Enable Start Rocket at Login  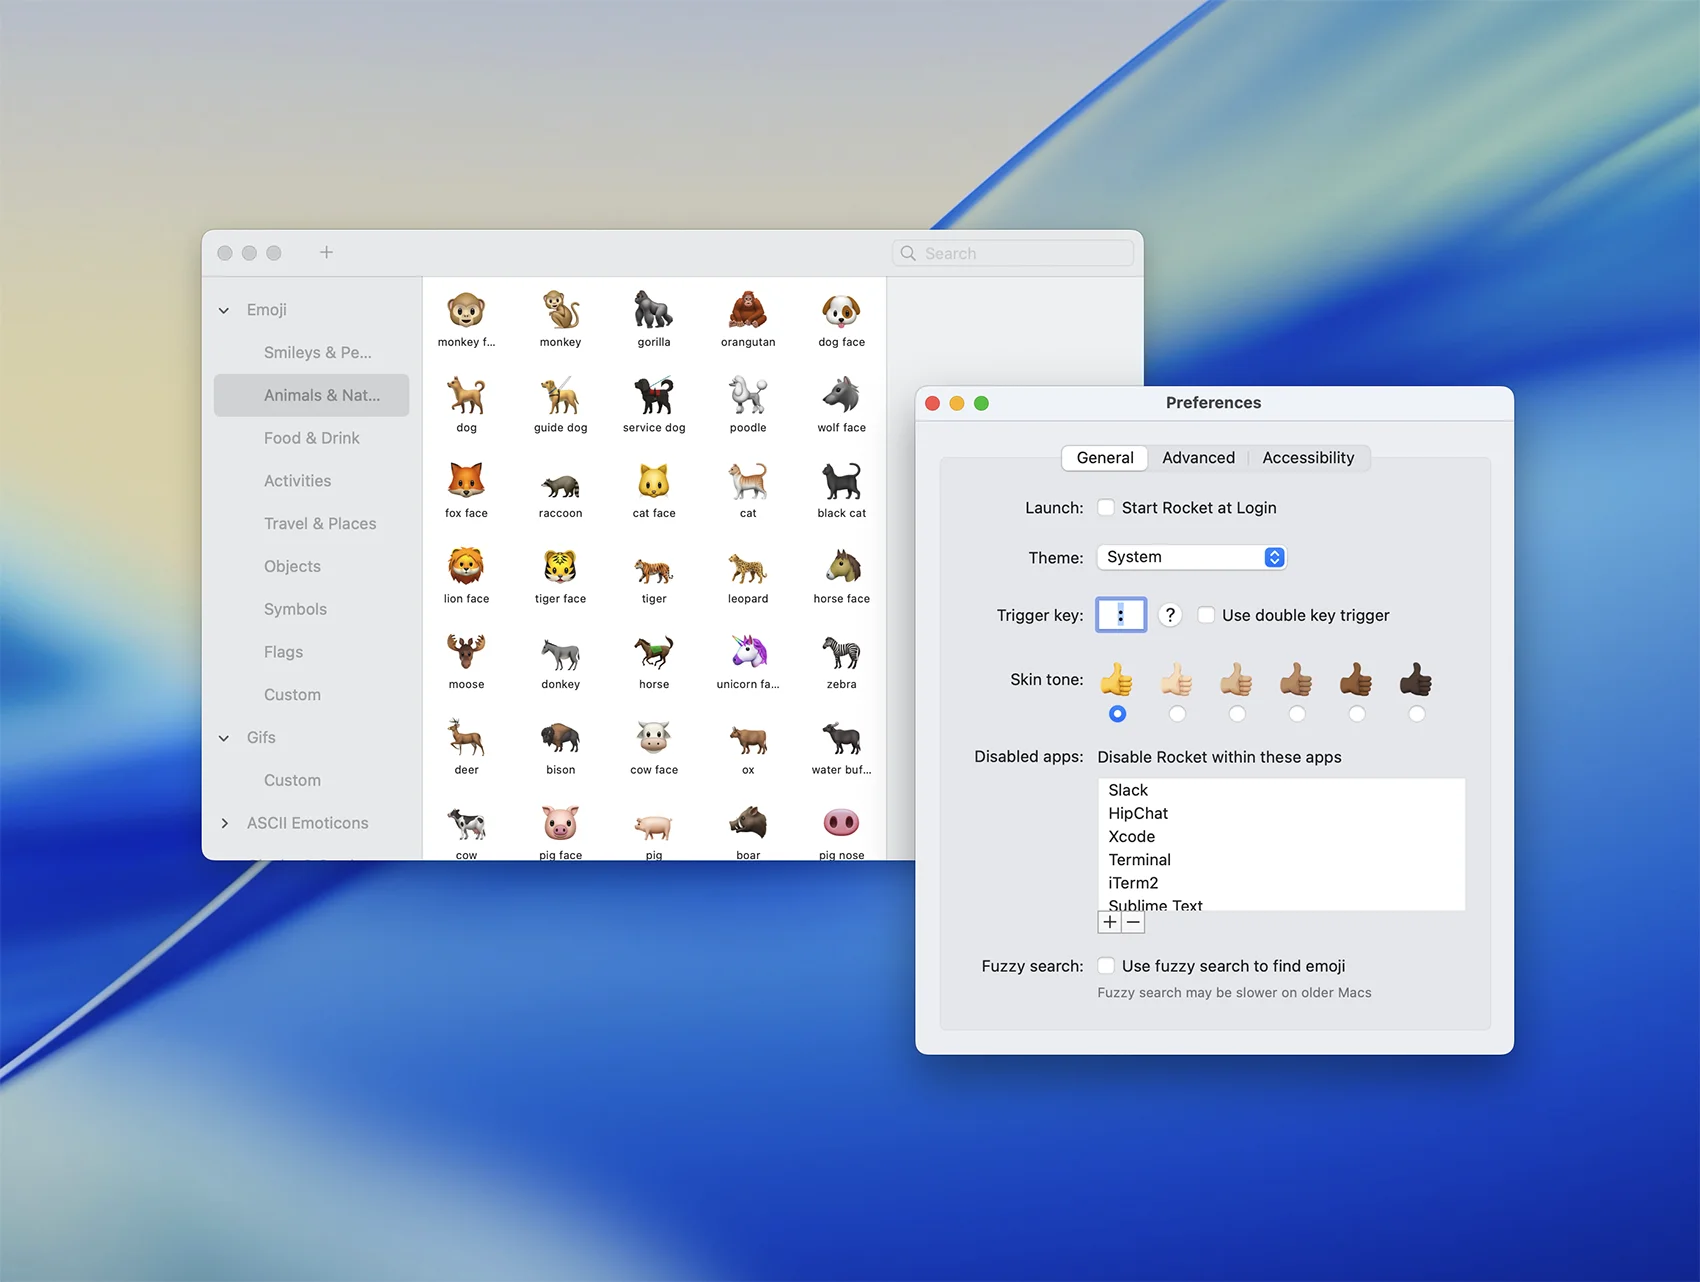click(x=1106, y=508)
